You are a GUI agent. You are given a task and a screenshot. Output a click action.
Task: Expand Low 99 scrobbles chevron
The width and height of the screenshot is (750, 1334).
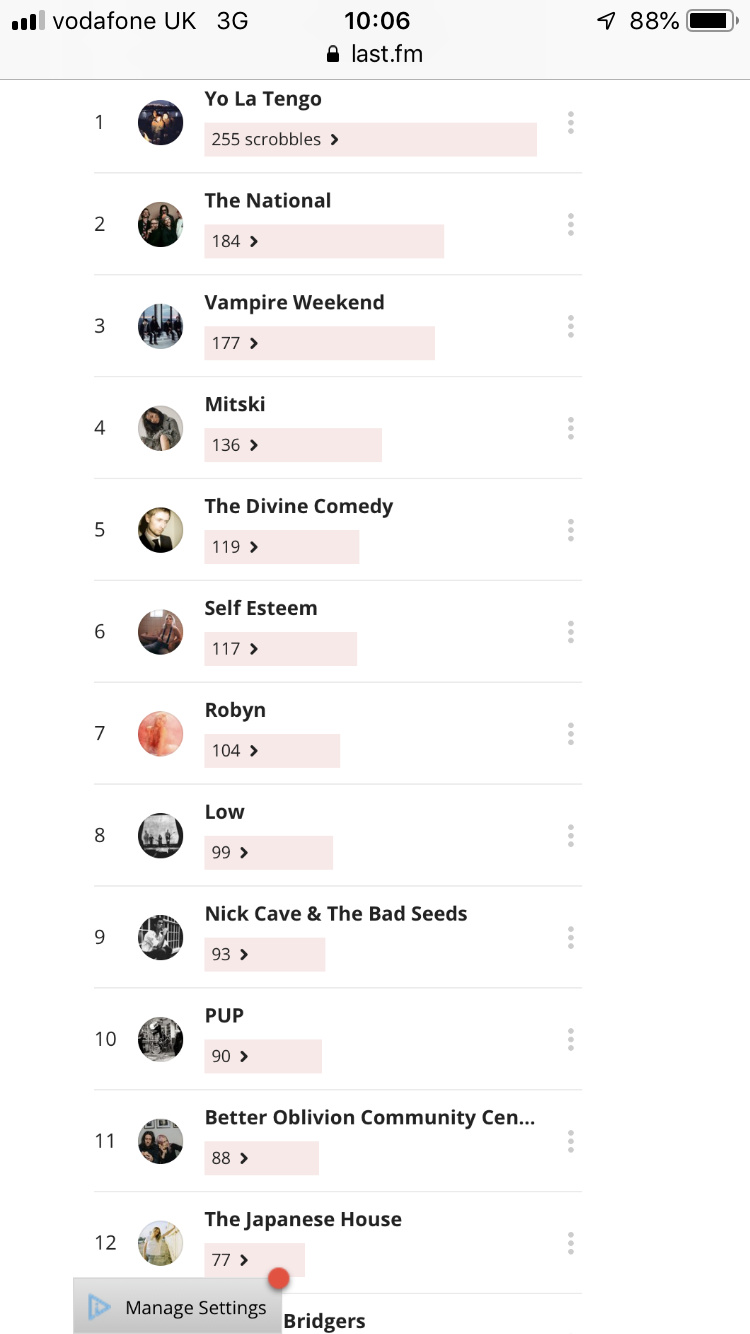pos(244,853)
